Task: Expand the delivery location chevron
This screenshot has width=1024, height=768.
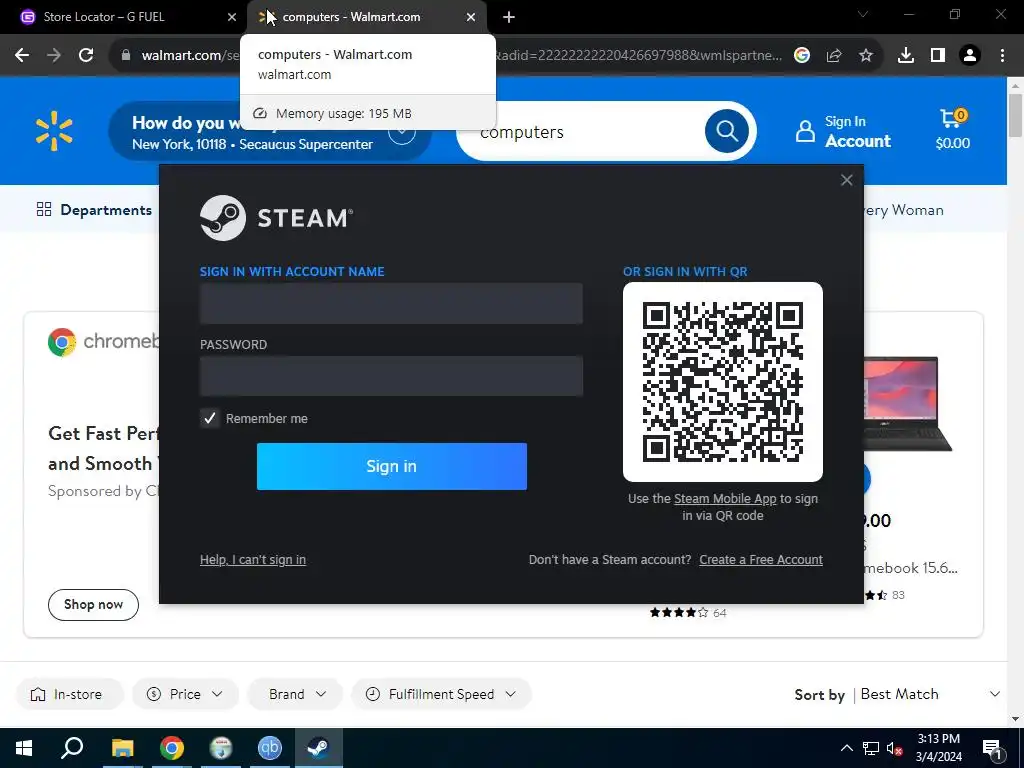Action: (x=402, y=133)
